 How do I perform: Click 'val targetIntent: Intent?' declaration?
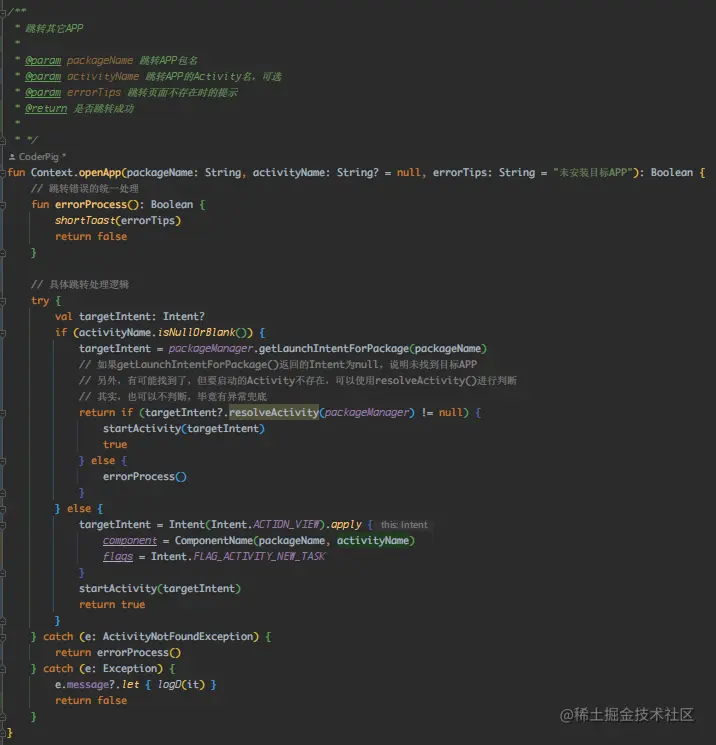(x=130, y=316)
